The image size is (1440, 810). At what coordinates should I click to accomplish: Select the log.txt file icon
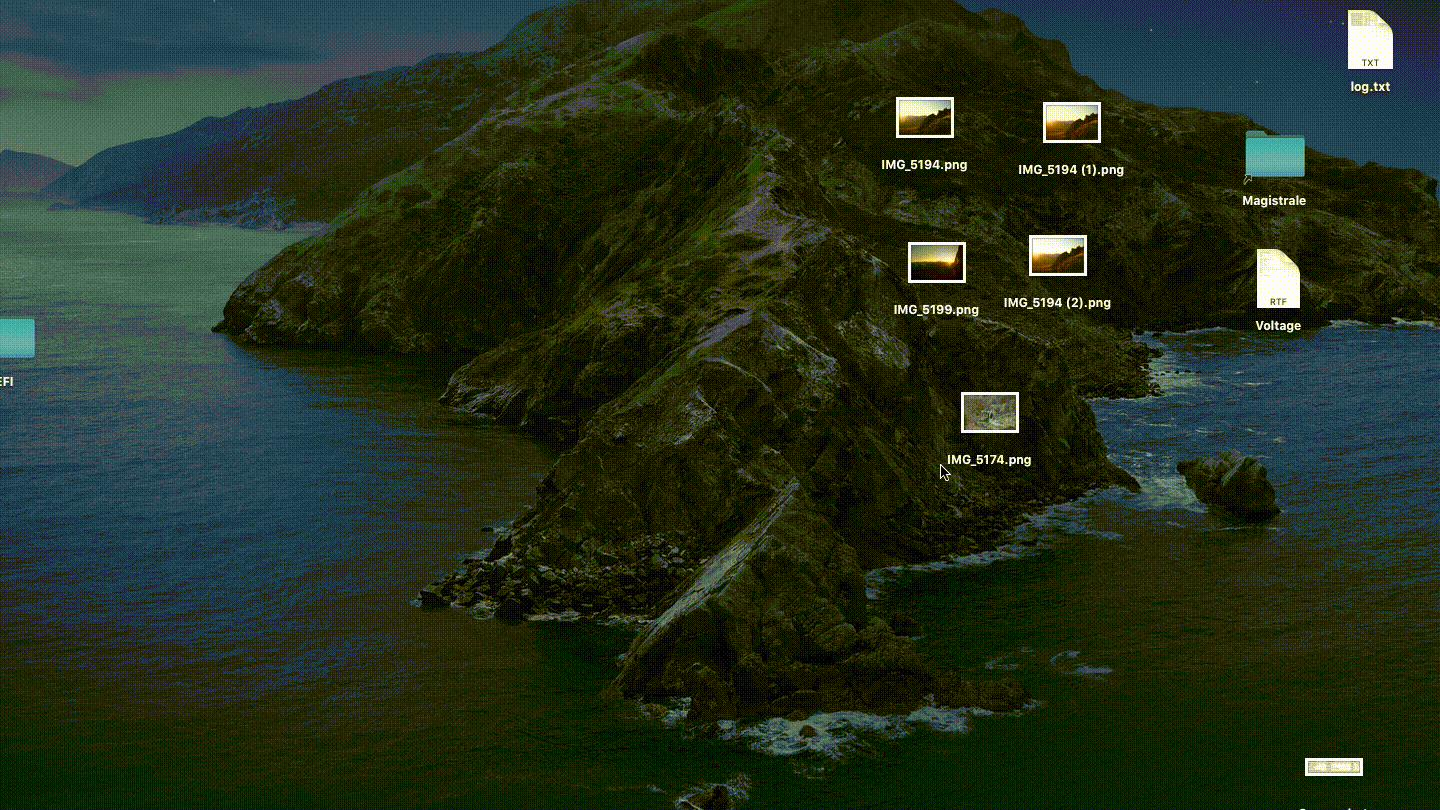(x=1370, y=40)
